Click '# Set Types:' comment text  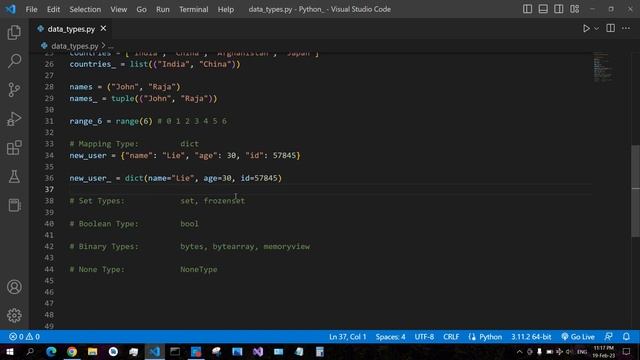pos(97,201)
